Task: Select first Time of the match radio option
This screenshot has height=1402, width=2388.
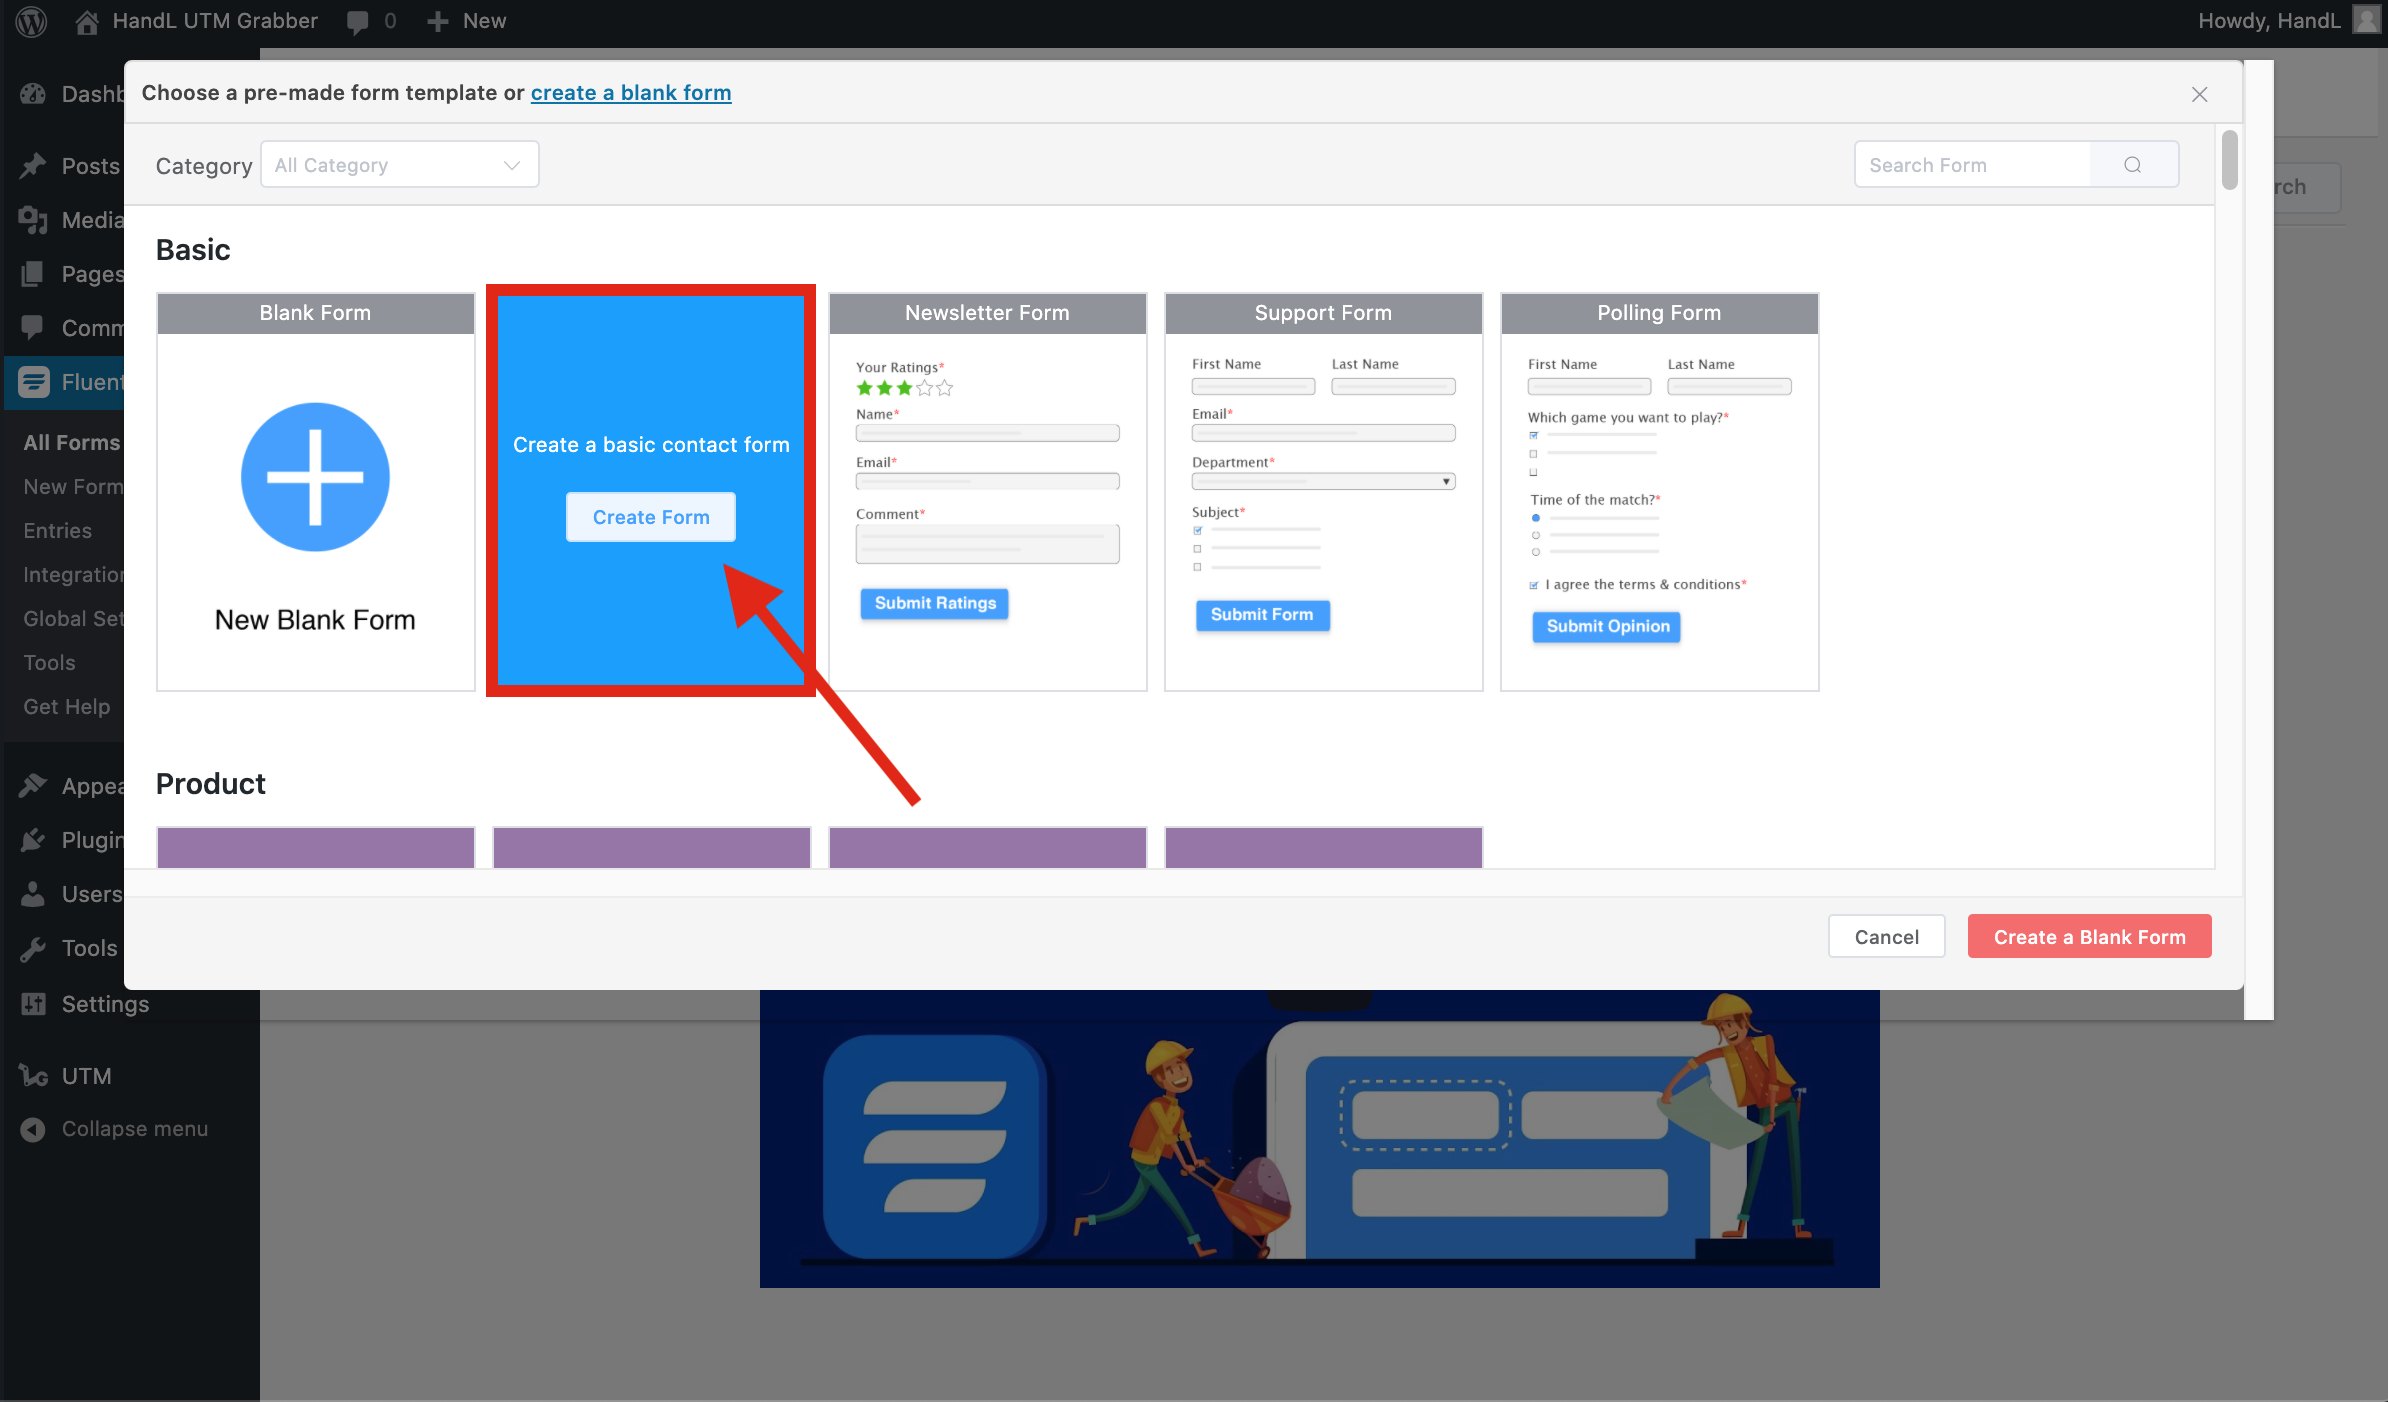Action: tap(1536, 518)
